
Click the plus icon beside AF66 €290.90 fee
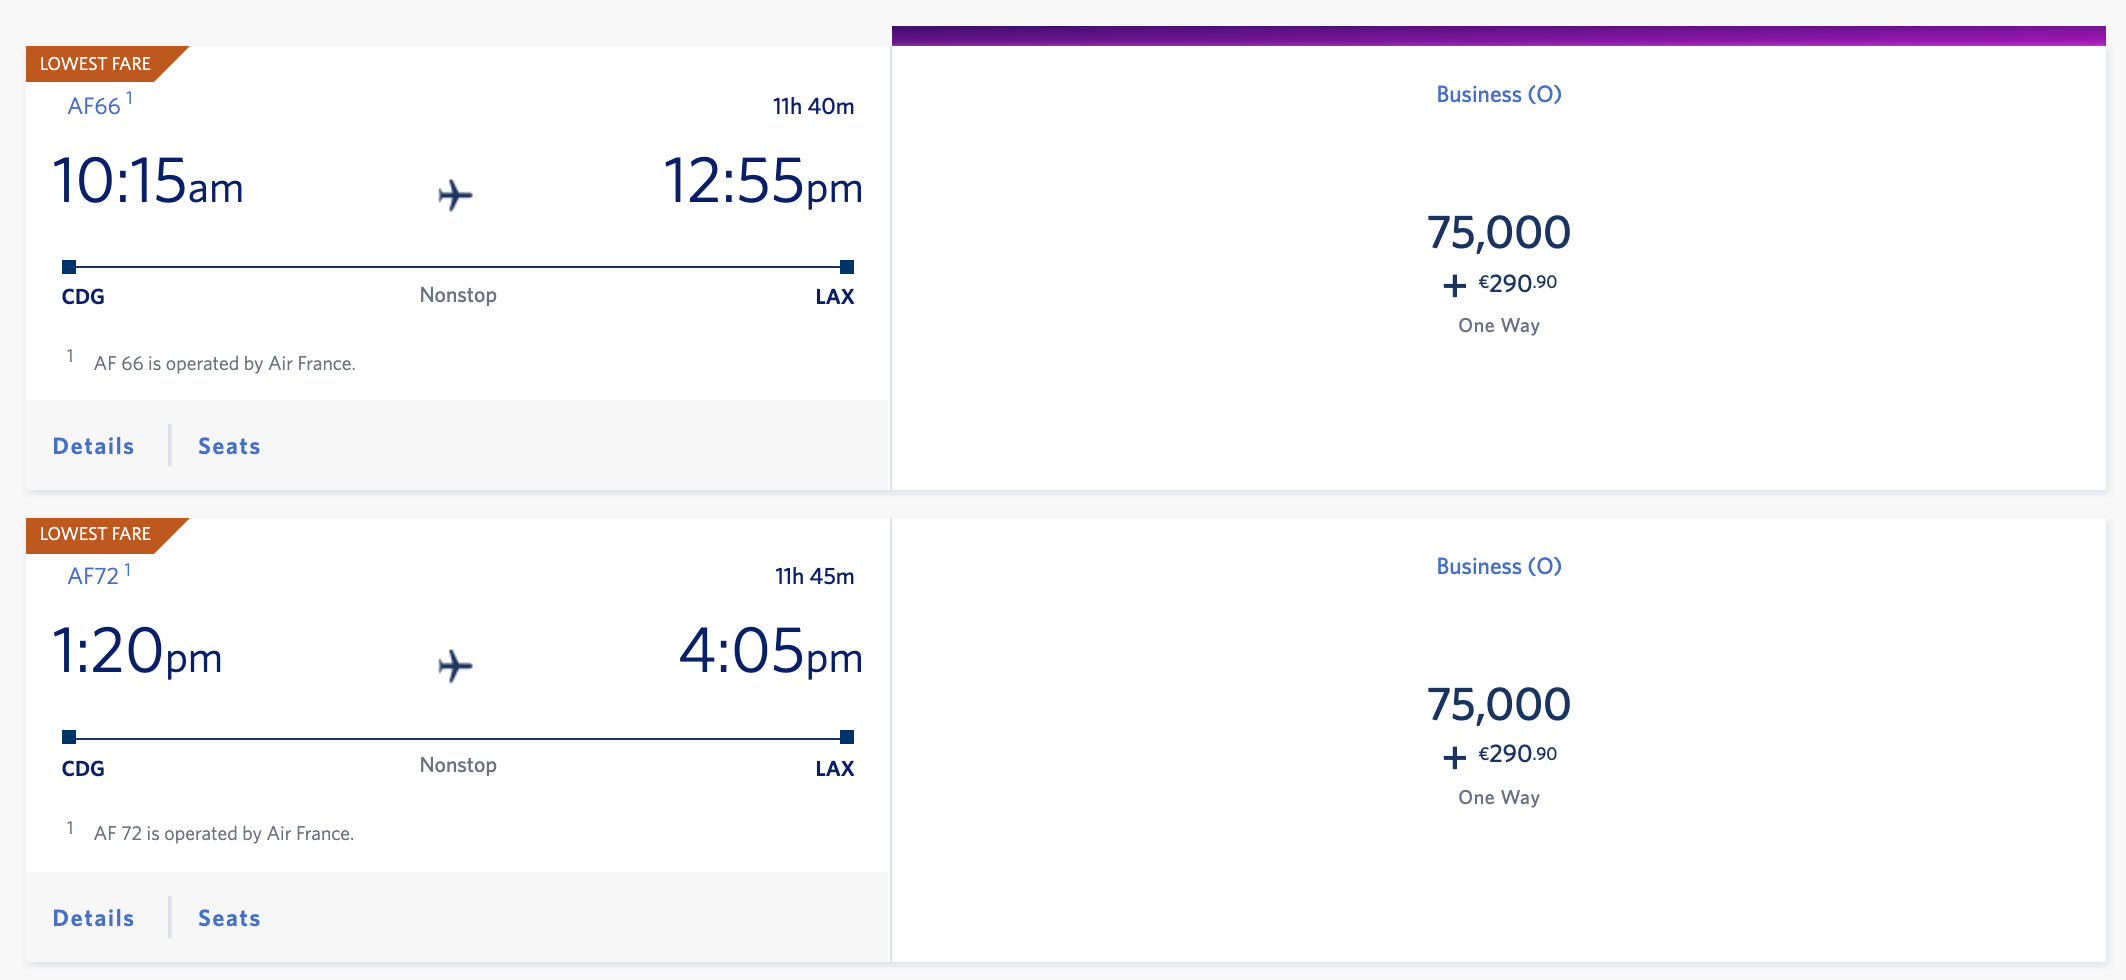coord(1454,286)
